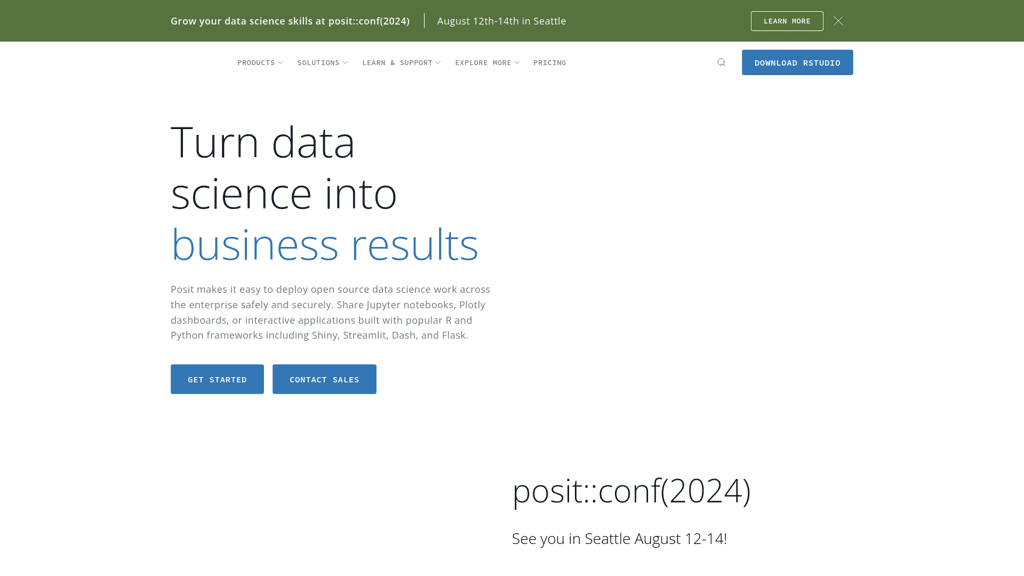Select the Pricing menu item
Image resolution: width=1024 pixels, height=576 pixels.
coord(549,62)
